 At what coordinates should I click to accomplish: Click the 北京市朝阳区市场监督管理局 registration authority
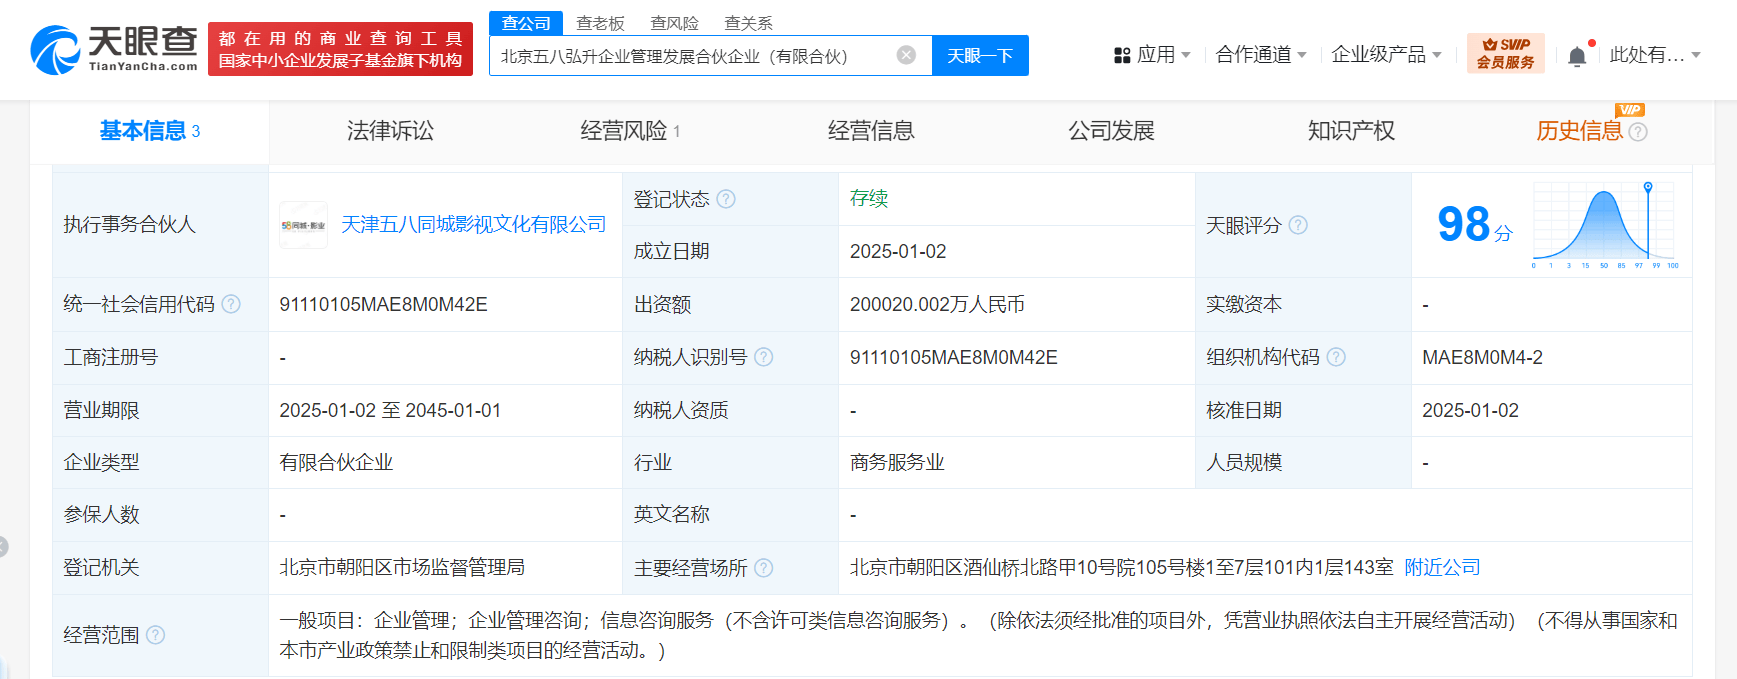(402, 568)
